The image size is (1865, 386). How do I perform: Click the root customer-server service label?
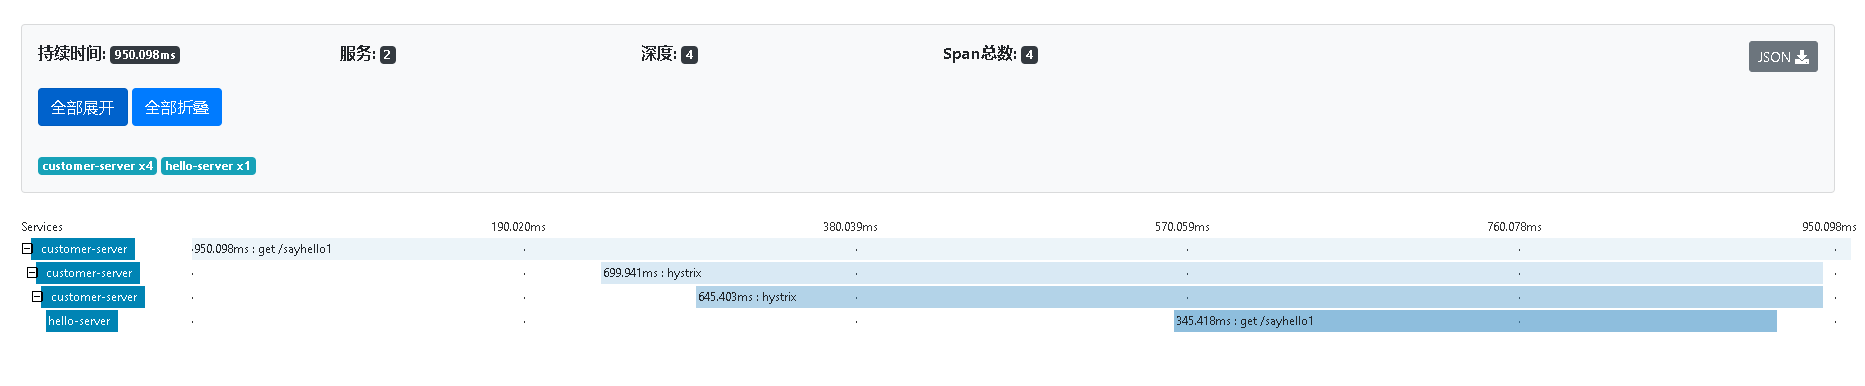pyautogui.click(x=84, y=249)
